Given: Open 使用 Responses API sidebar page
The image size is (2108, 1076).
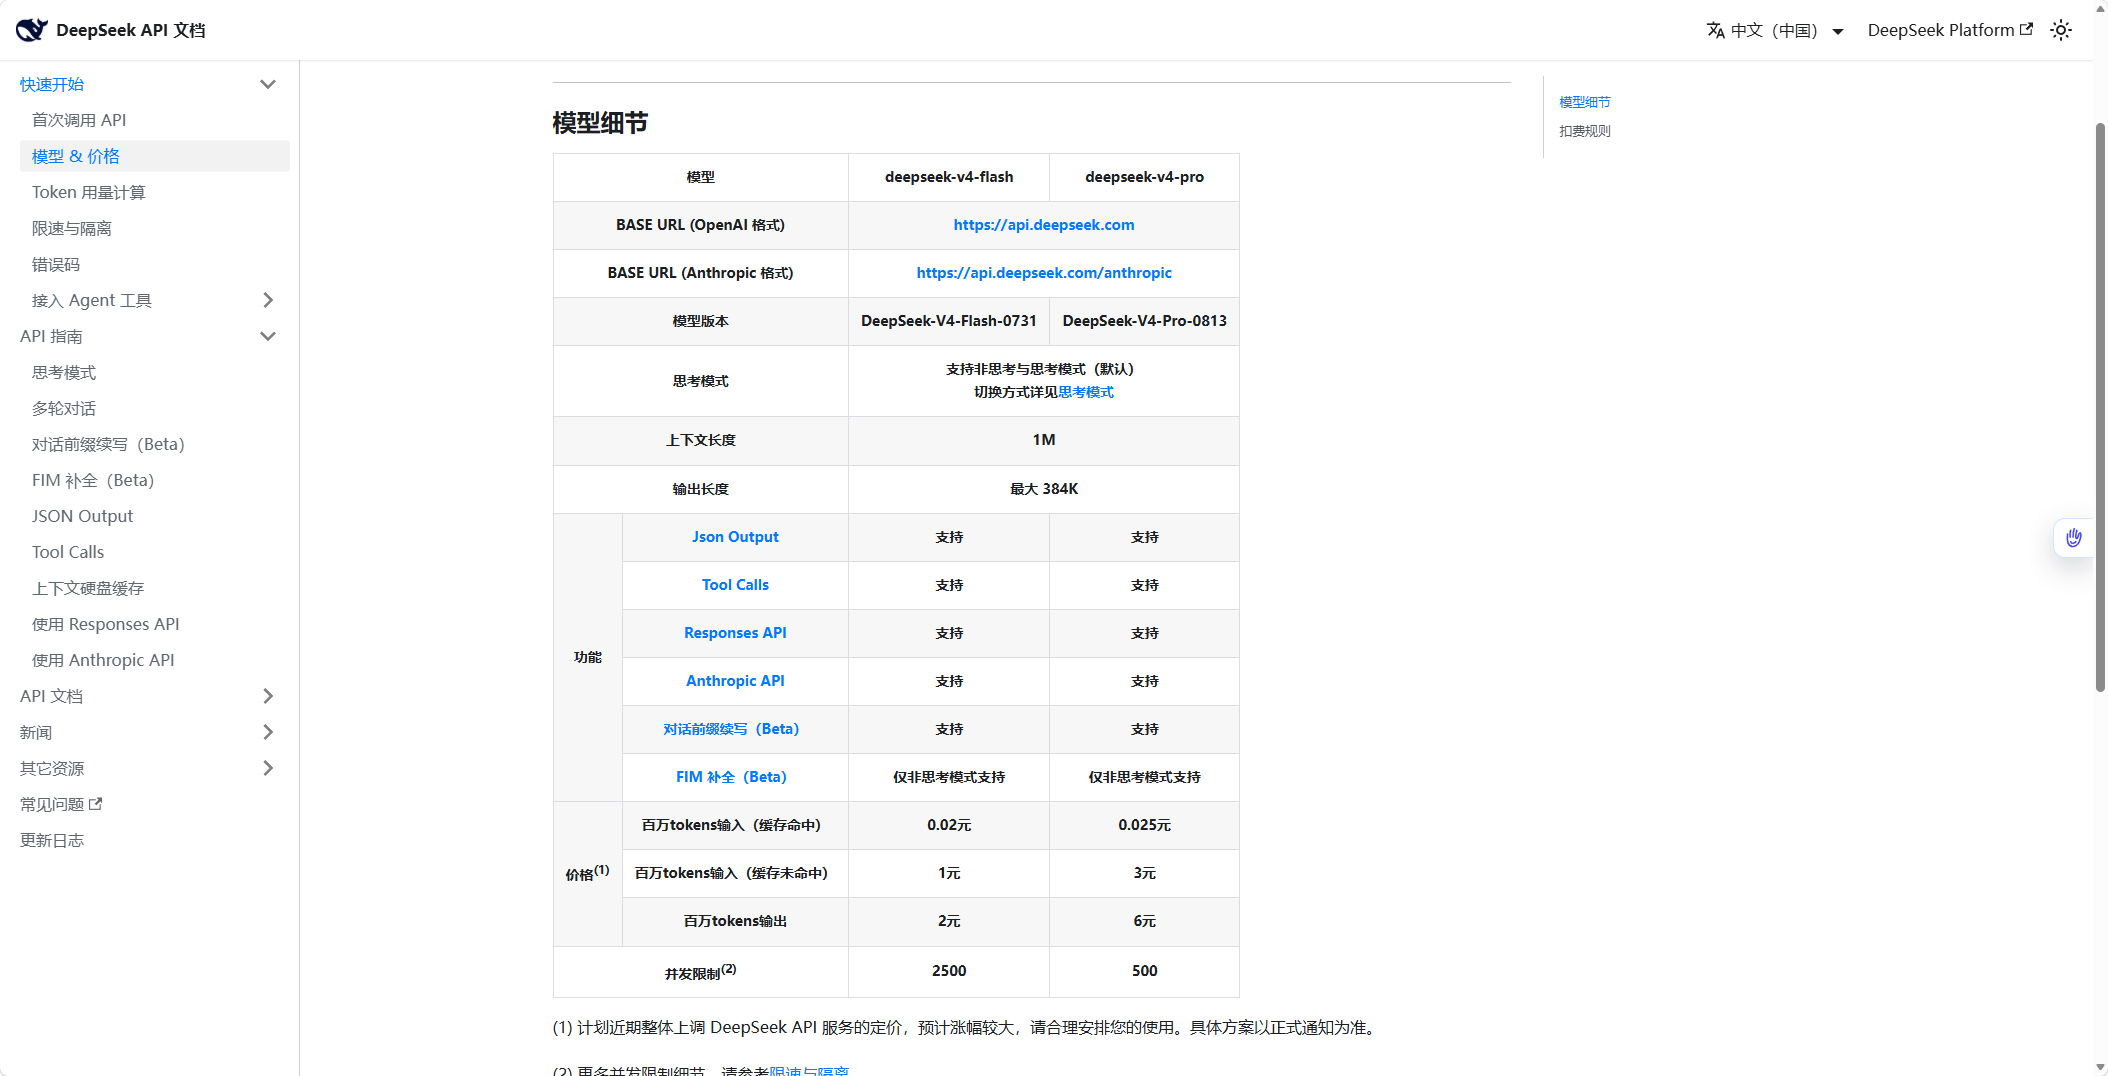Looking at the screenshot, I should pyautogui.click(x=155, y=624).
